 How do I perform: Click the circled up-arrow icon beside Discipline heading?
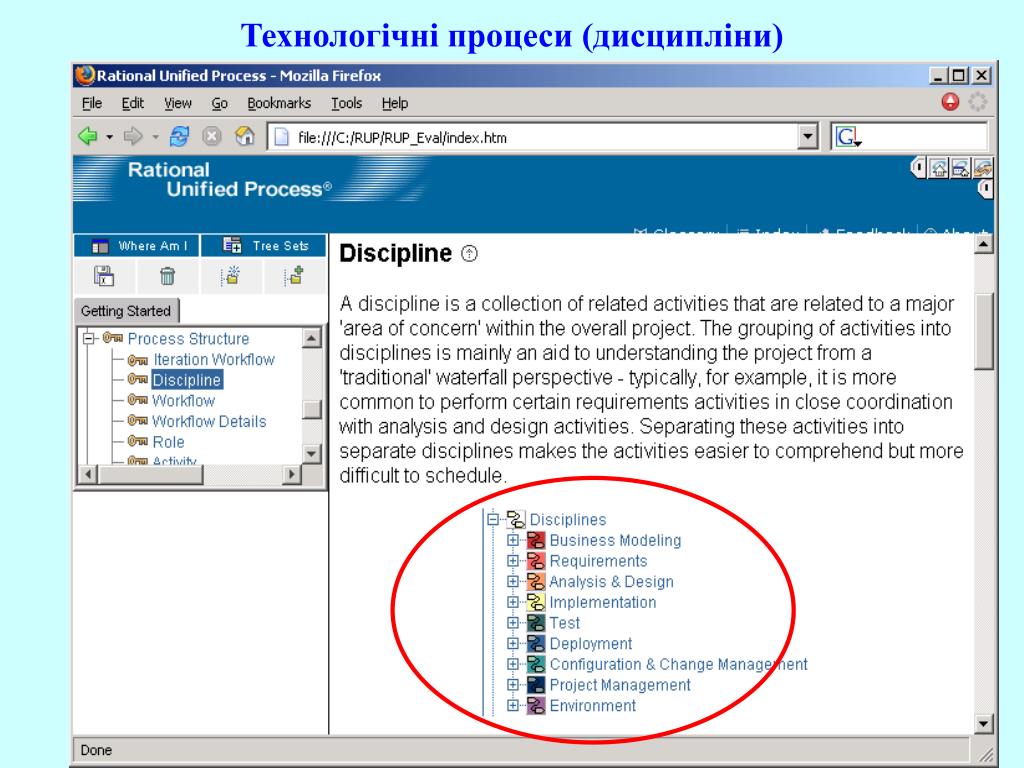[469, 253]
